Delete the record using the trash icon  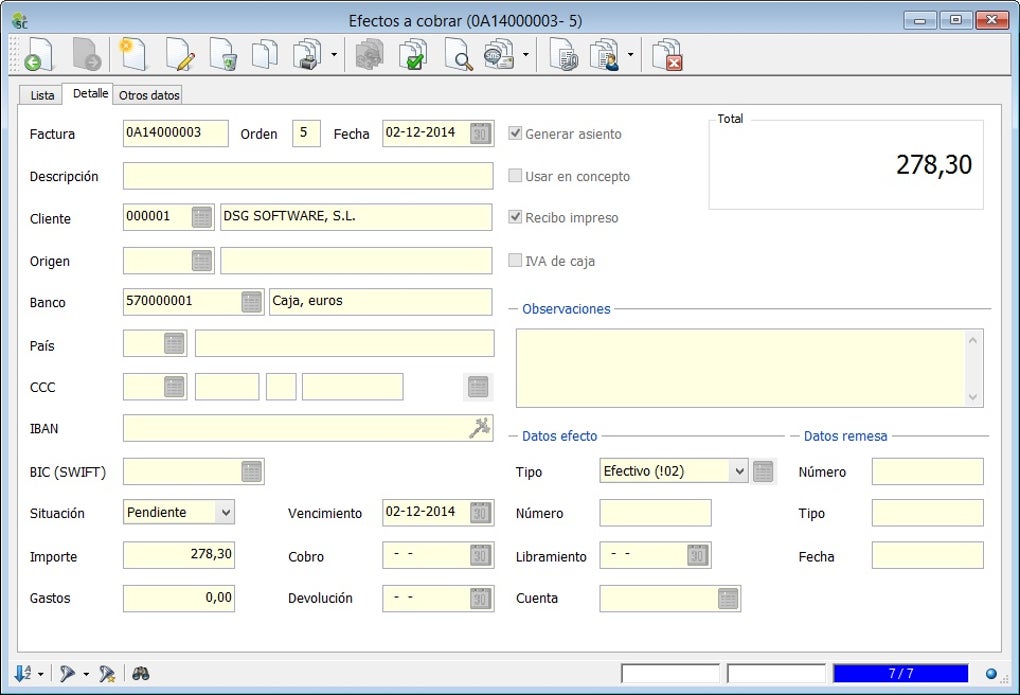pyautogui.click(x=222, y=54)
